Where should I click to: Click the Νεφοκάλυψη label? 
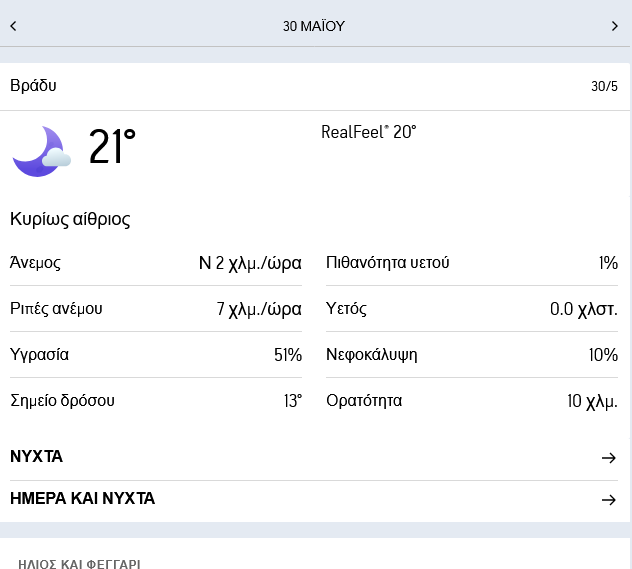coord(372,355)
